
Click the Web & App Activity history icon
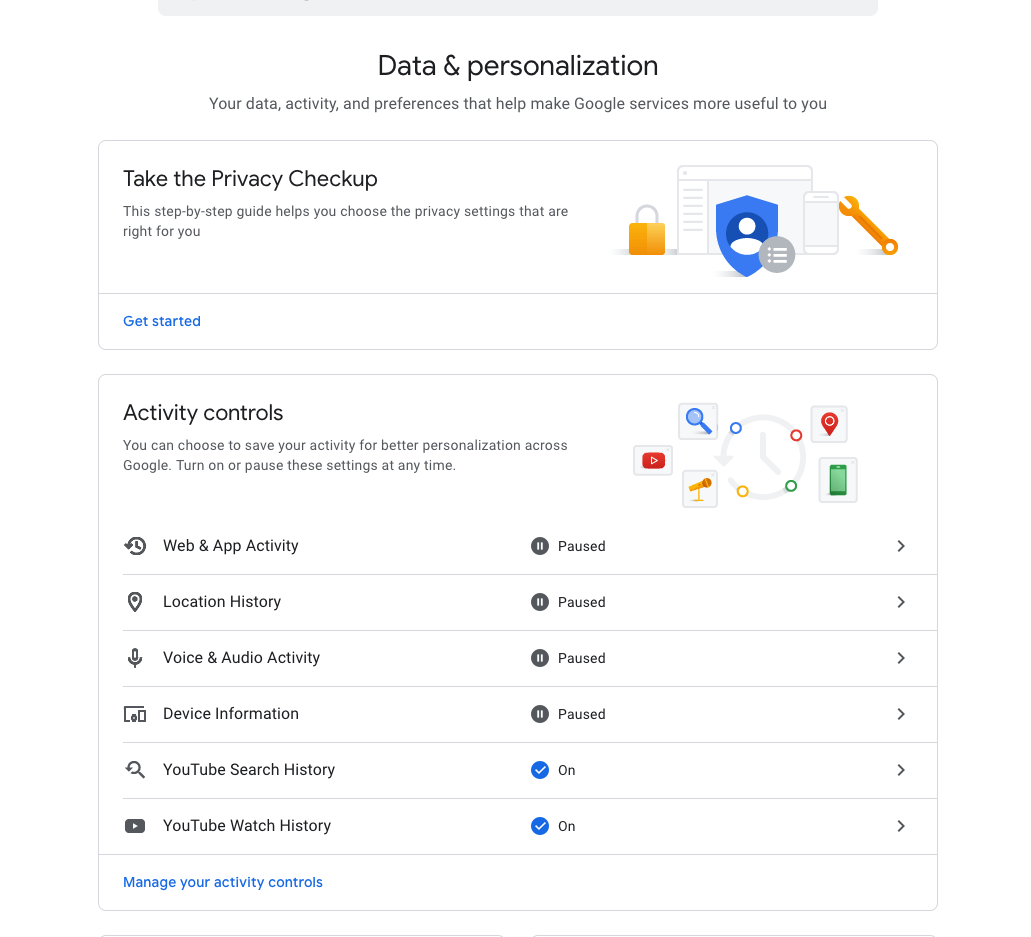135,546
